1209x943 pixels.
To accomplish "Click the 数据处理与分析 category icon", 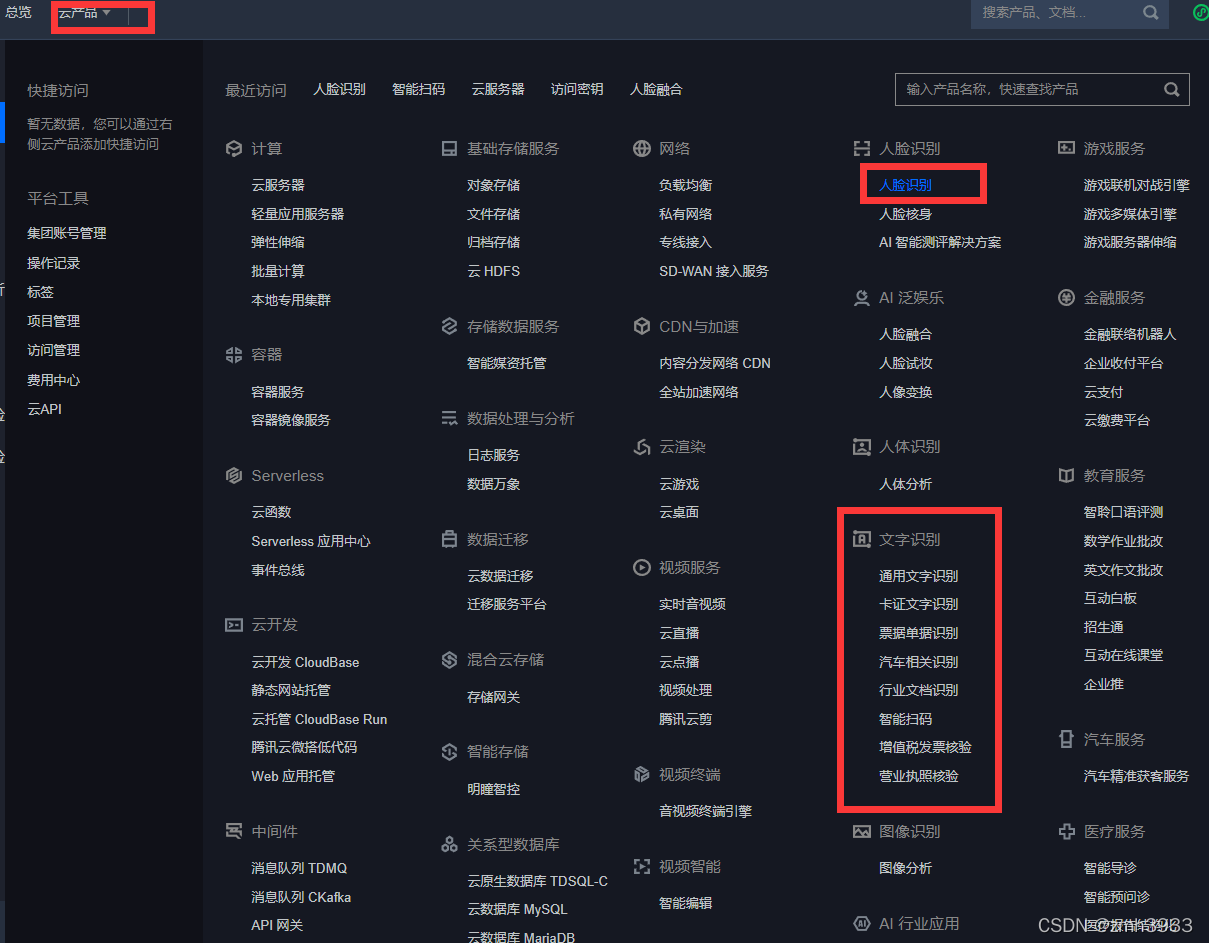I will 449,419.
